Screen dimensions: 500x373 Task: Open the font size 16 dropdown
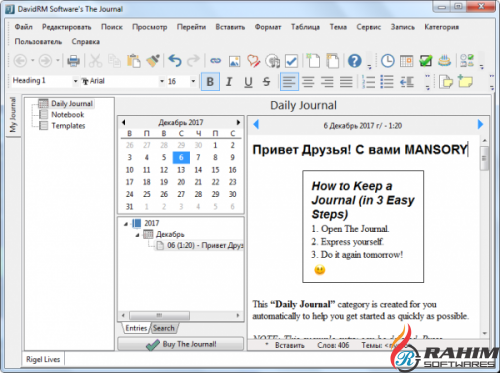193,81
